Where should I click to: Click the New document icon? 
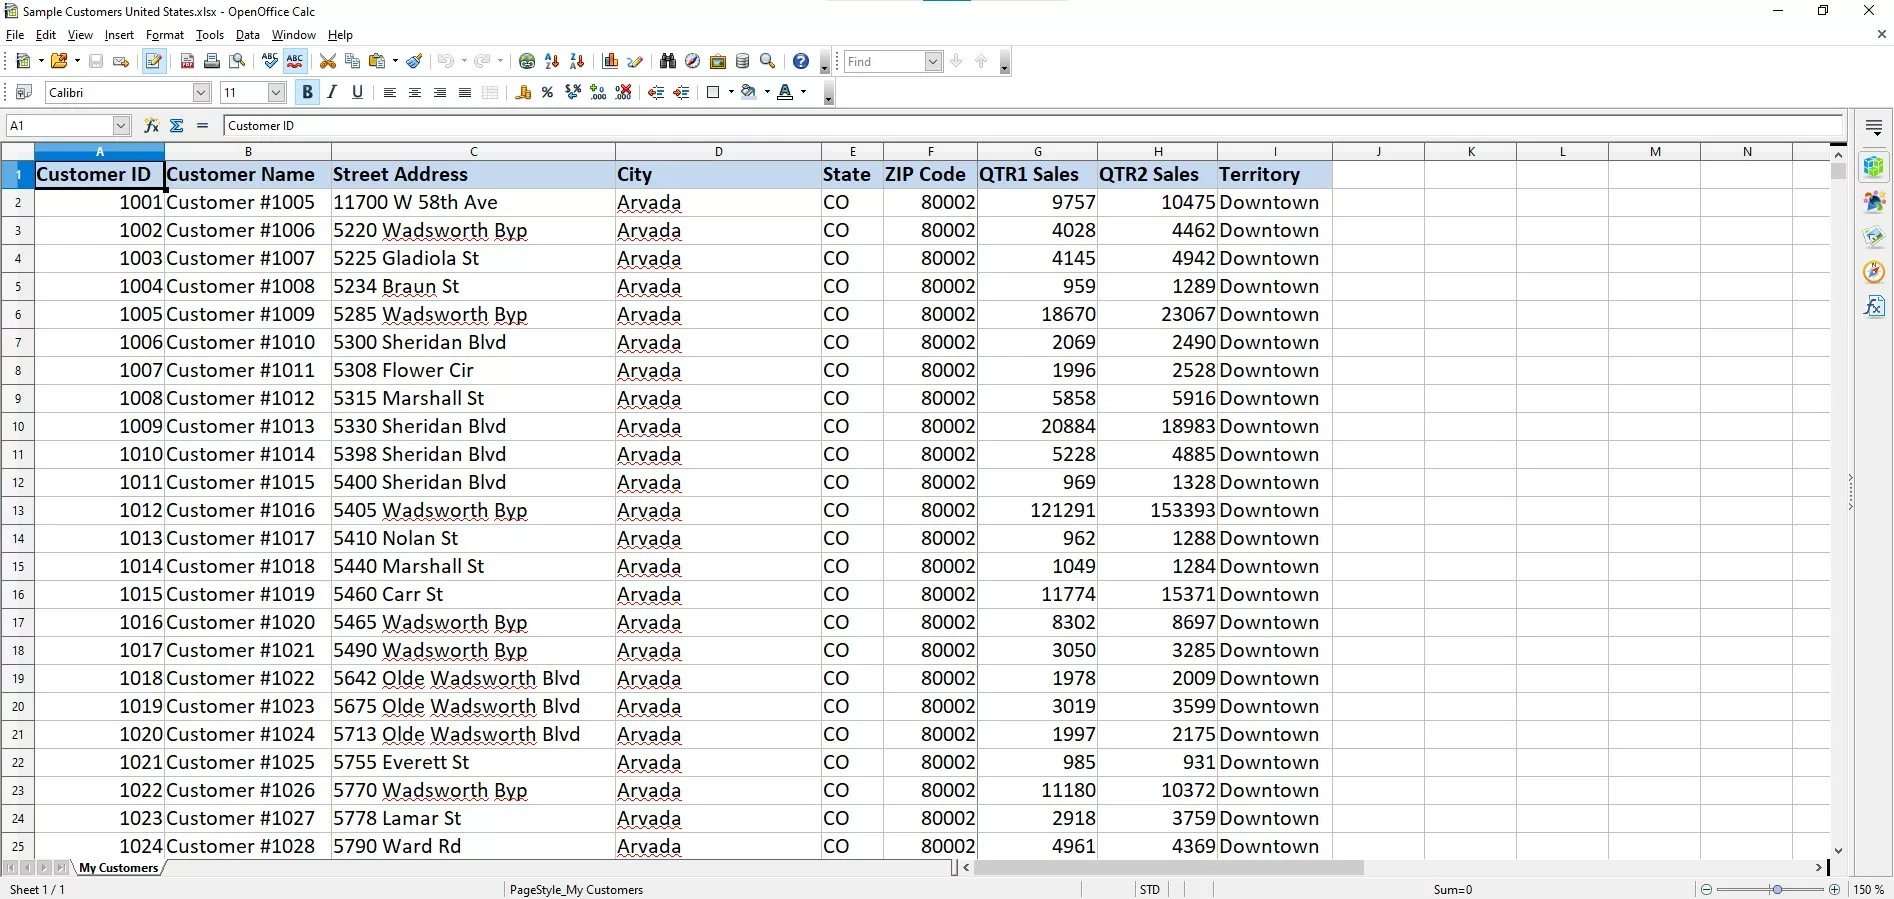tap(23, 62)
